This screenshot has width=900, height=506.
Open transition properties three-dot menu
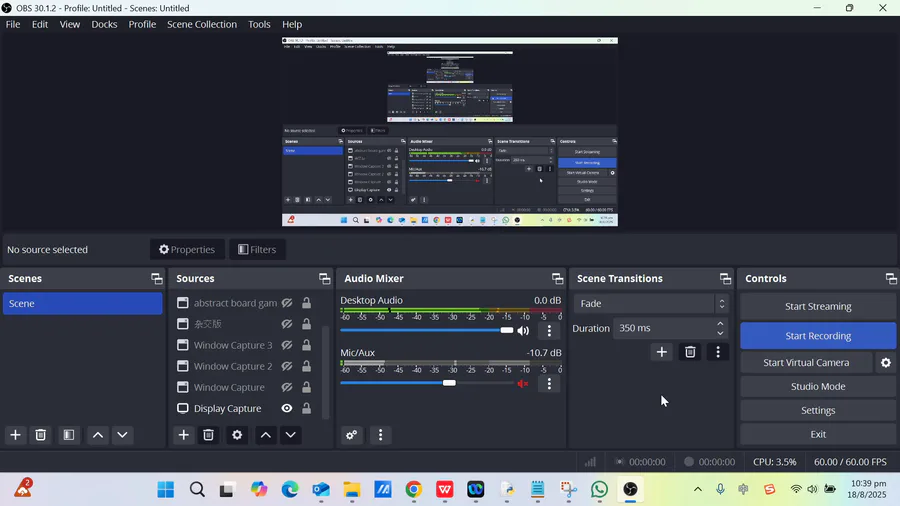718,352
